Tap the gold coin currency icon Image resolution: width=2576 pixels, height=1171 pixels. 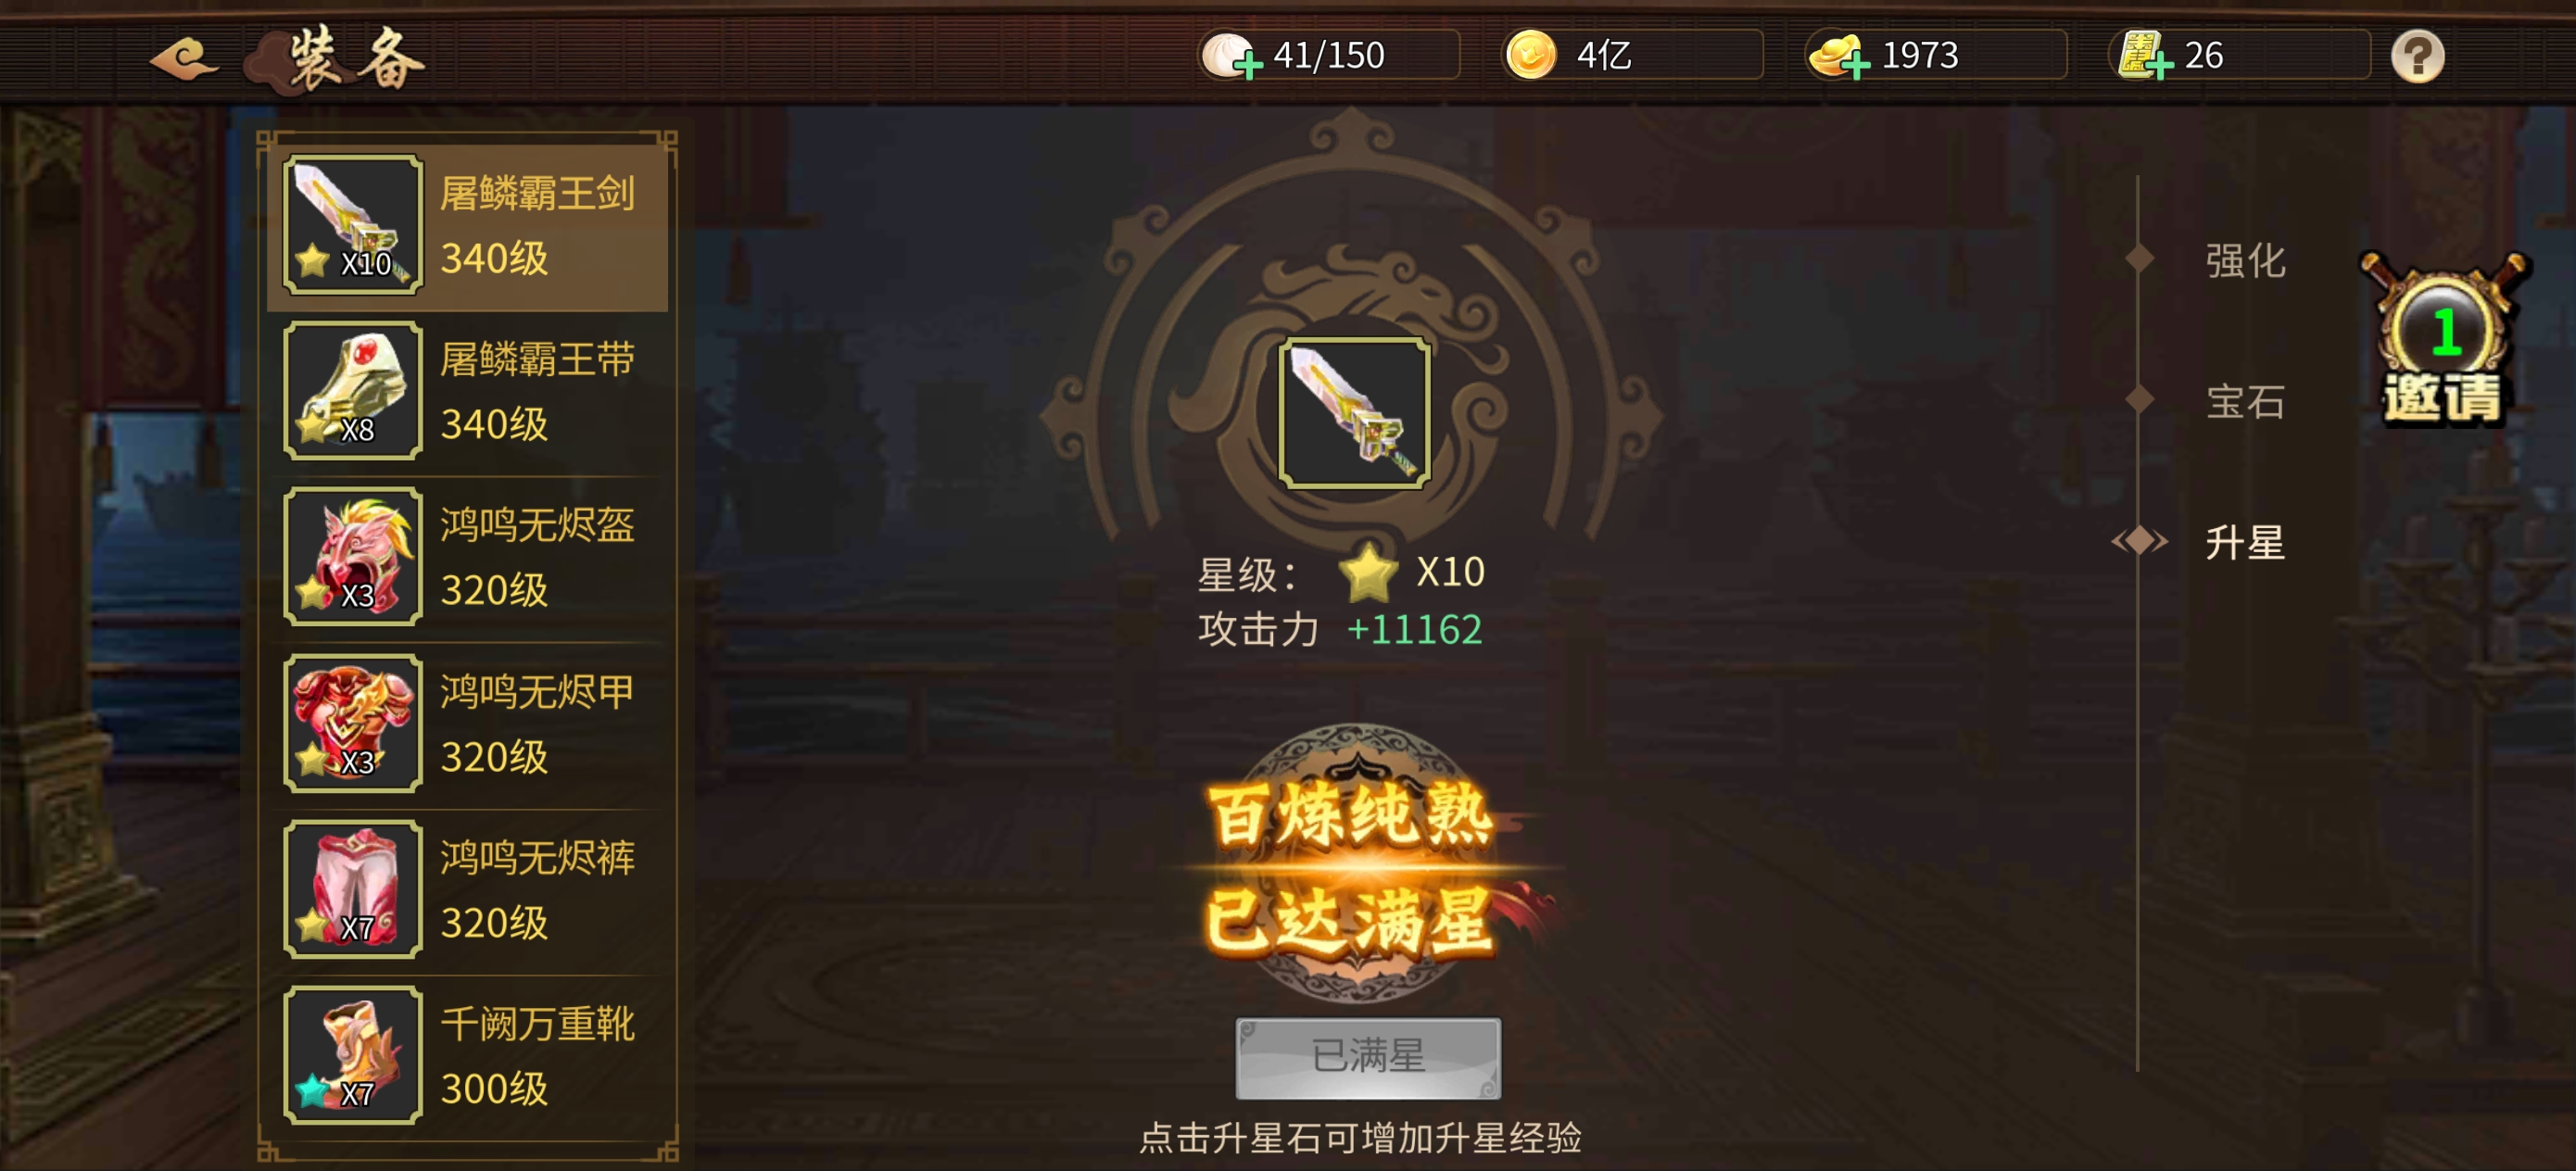click(1530, 55)
